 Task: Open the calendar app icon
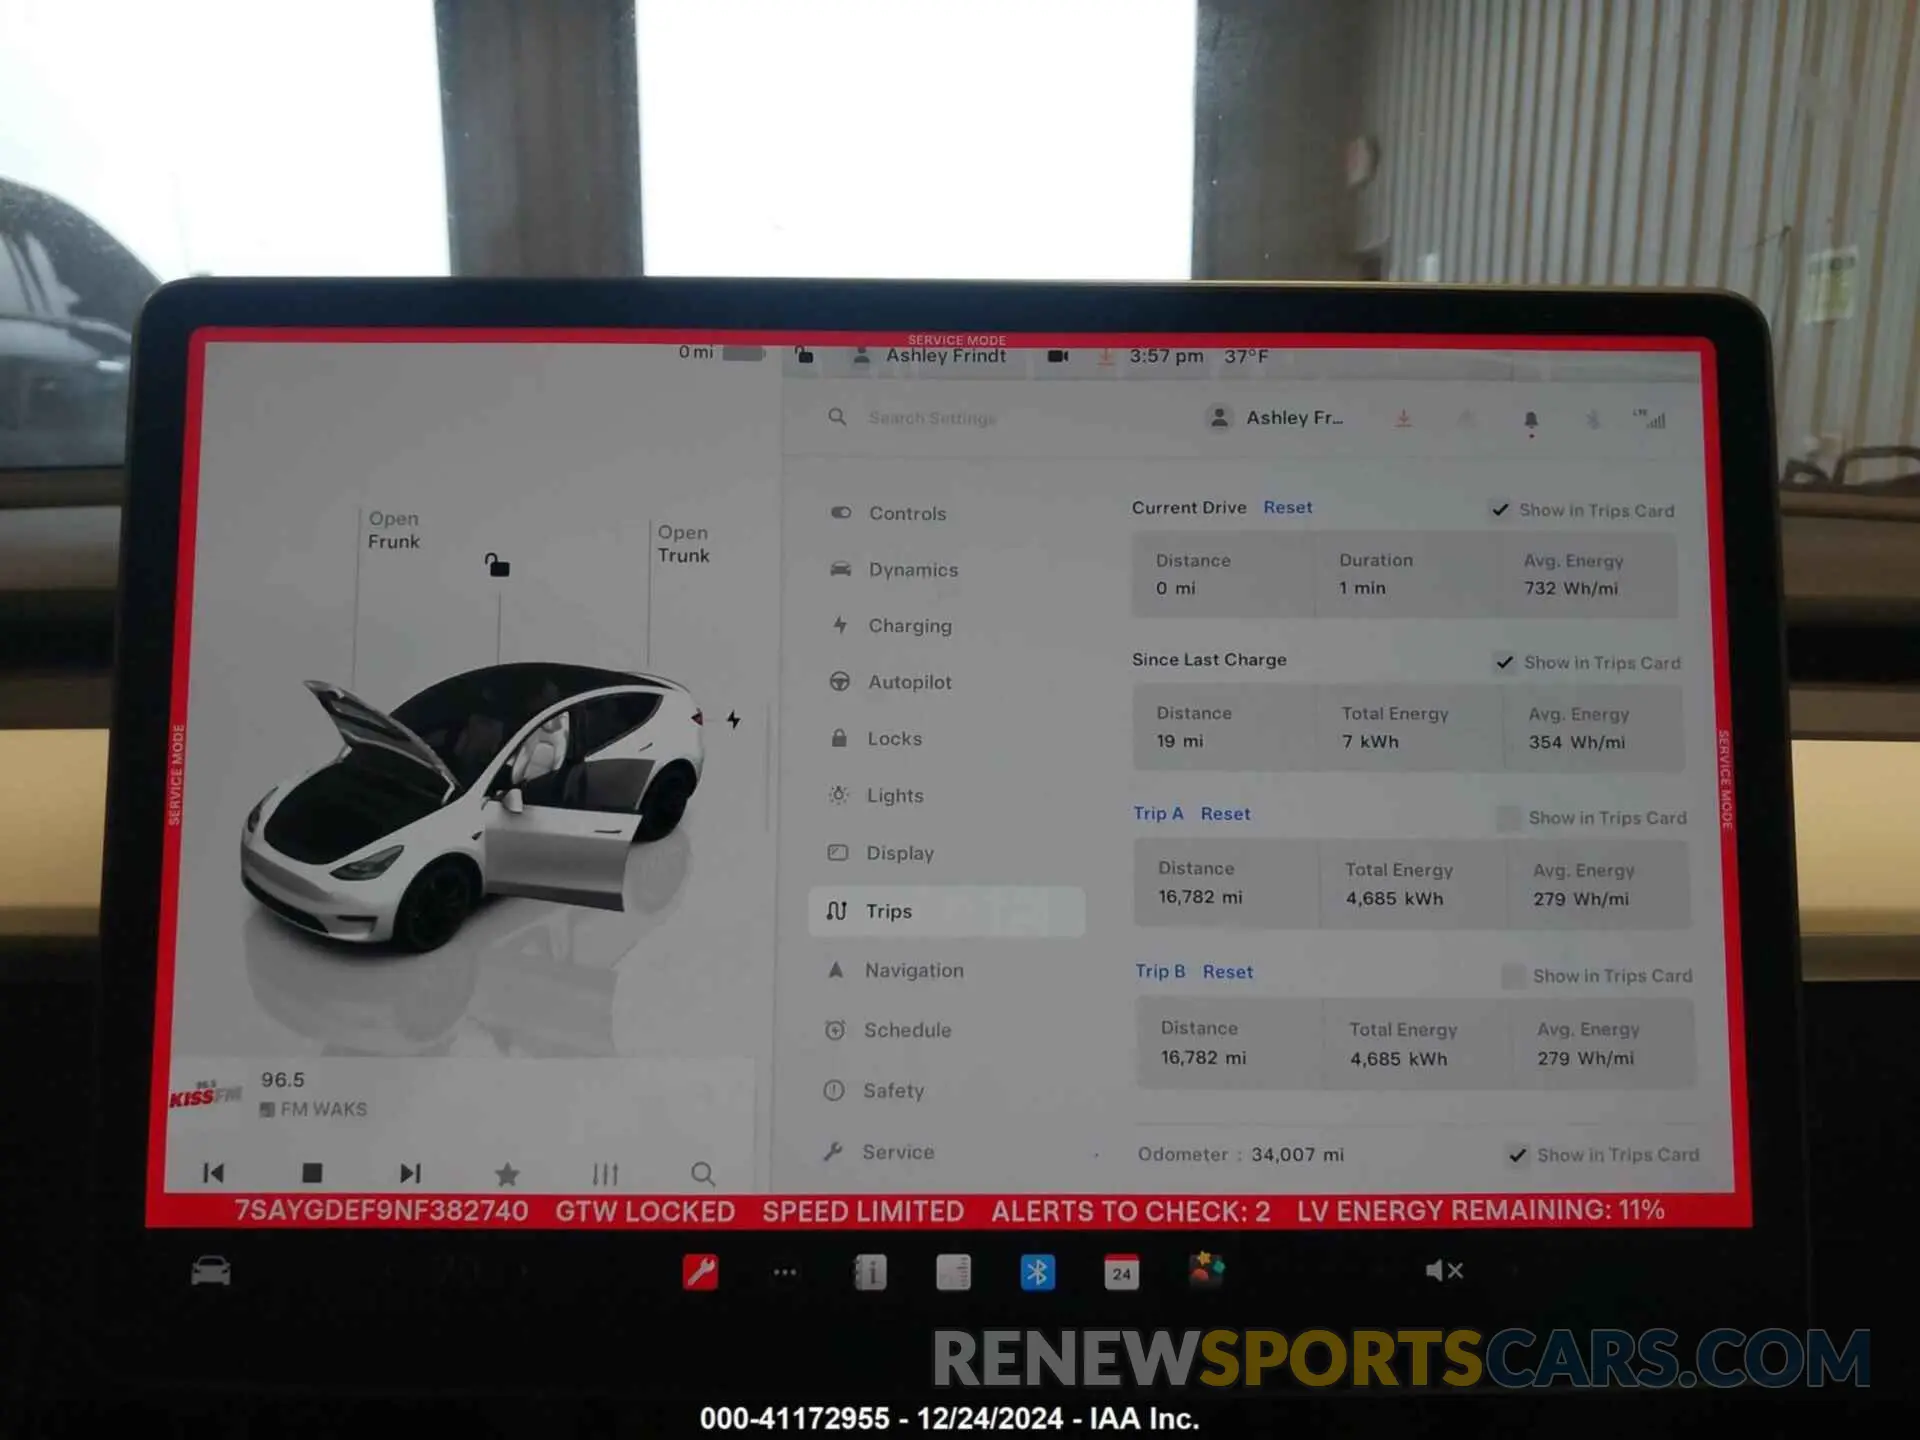pos(1121,1272)
